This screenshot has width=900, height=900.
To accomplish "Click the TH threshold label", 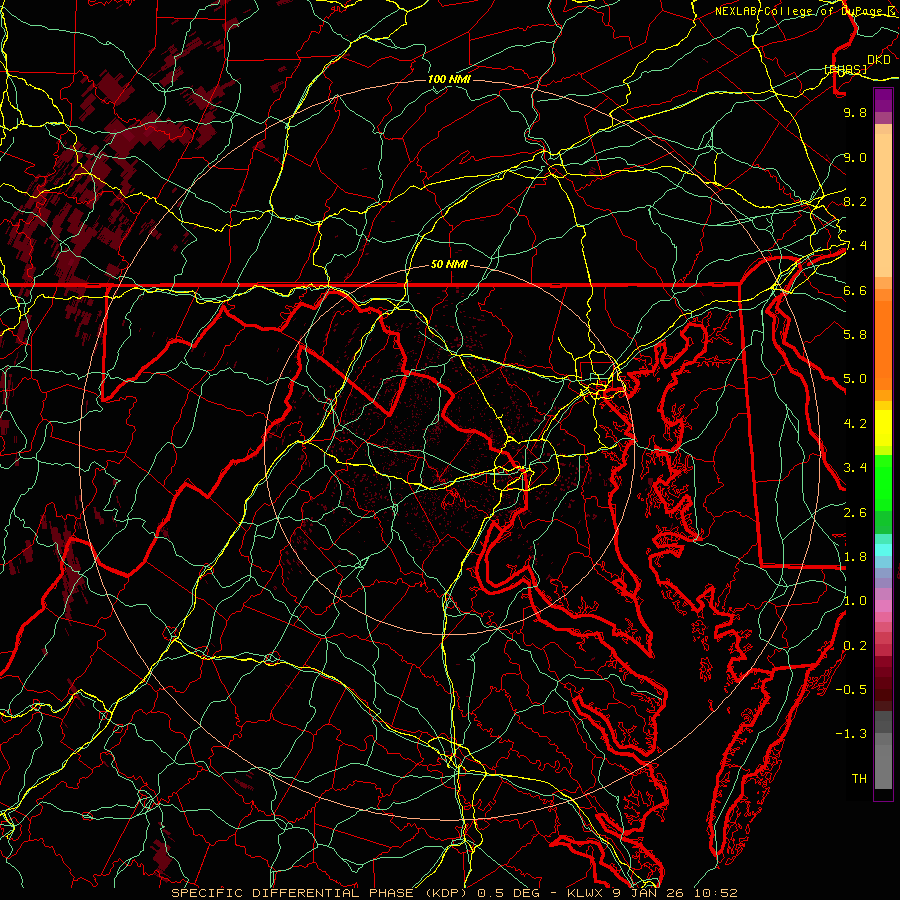I will click(859, 779).
